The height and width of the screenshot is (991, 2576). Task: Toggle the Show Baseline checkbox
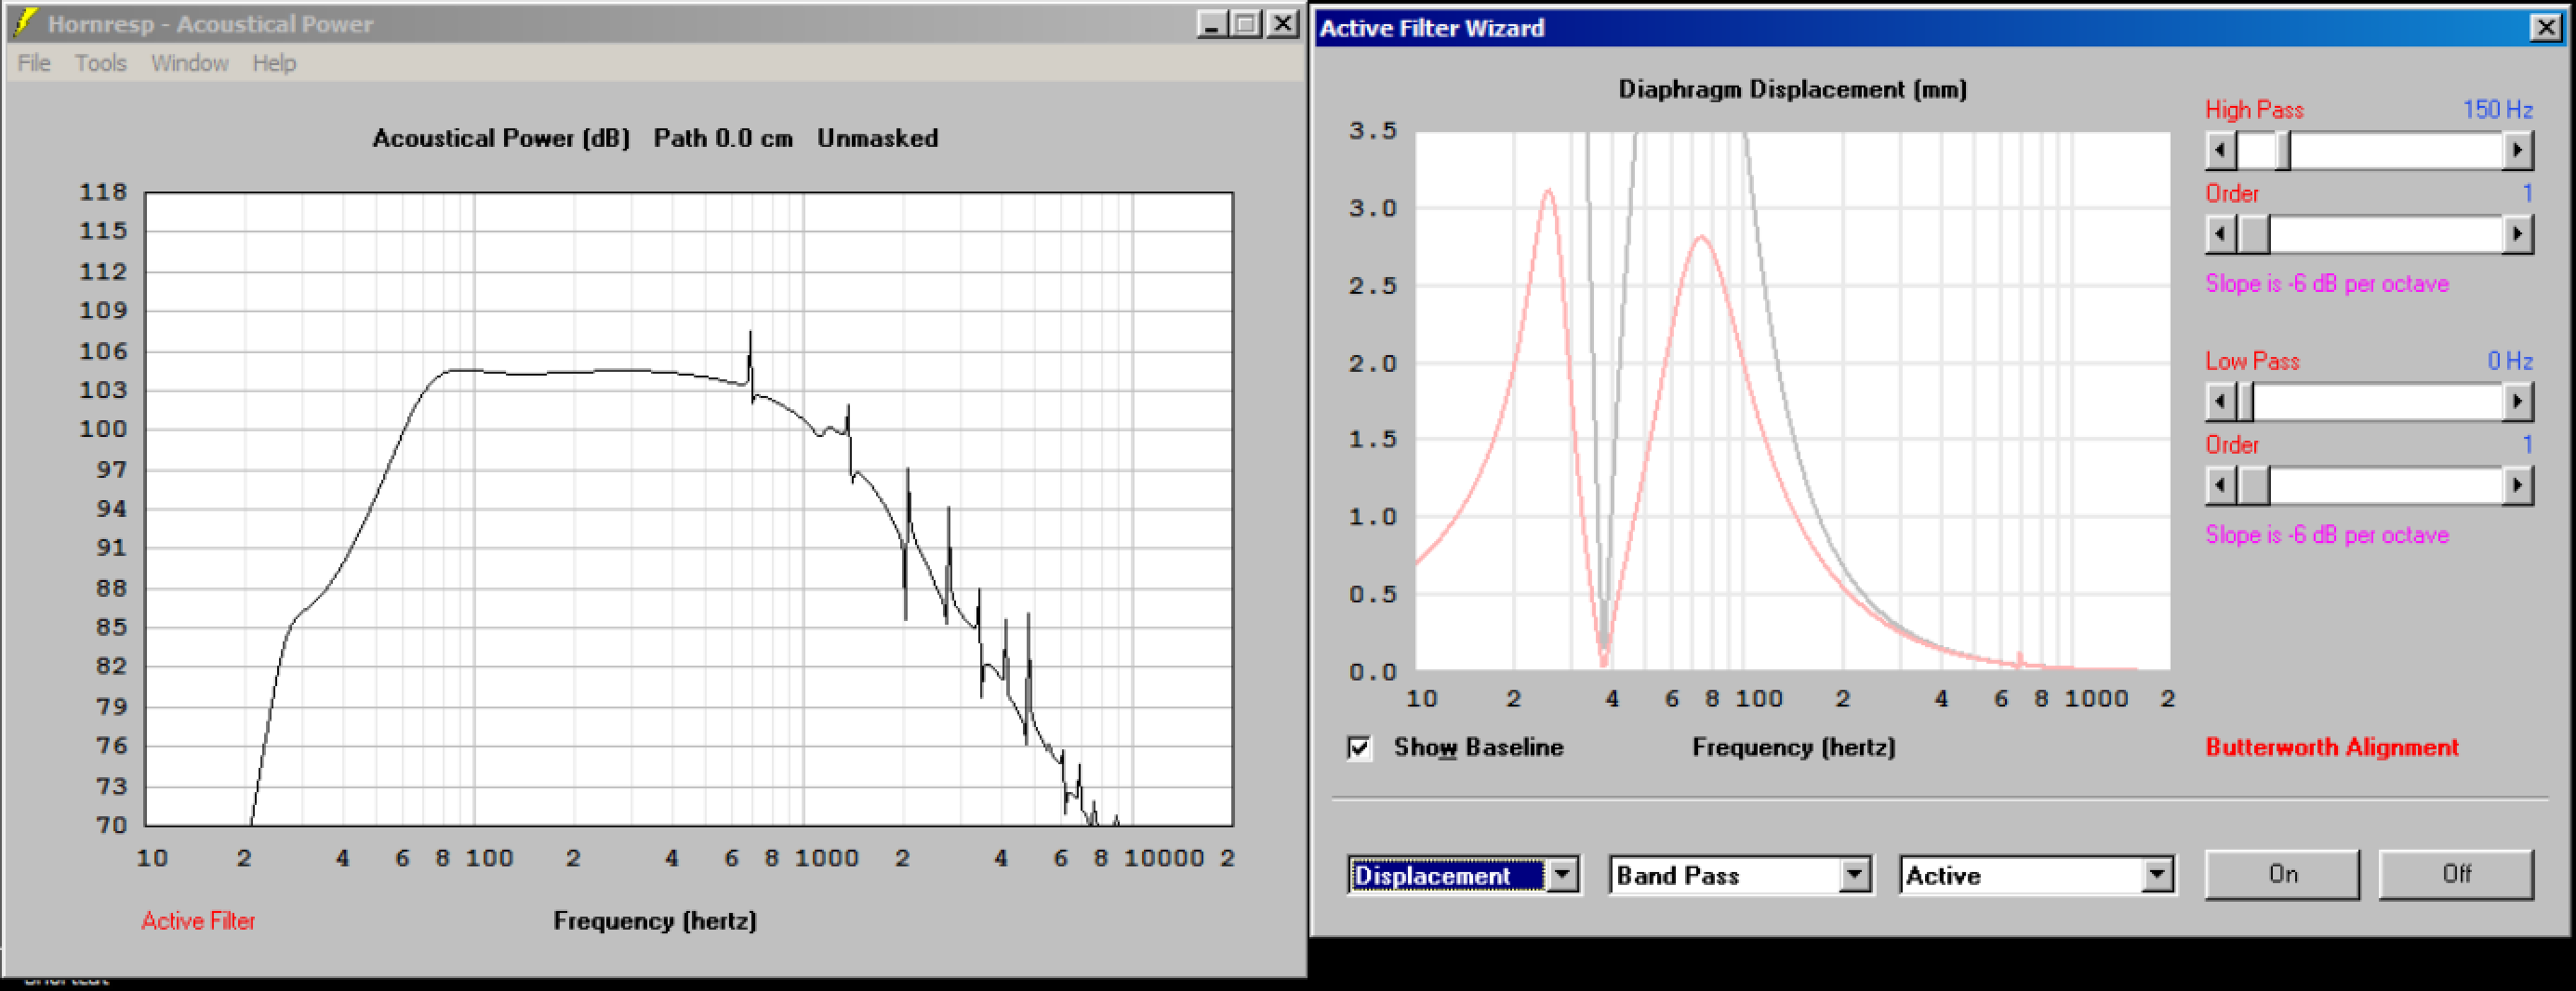1359,748
